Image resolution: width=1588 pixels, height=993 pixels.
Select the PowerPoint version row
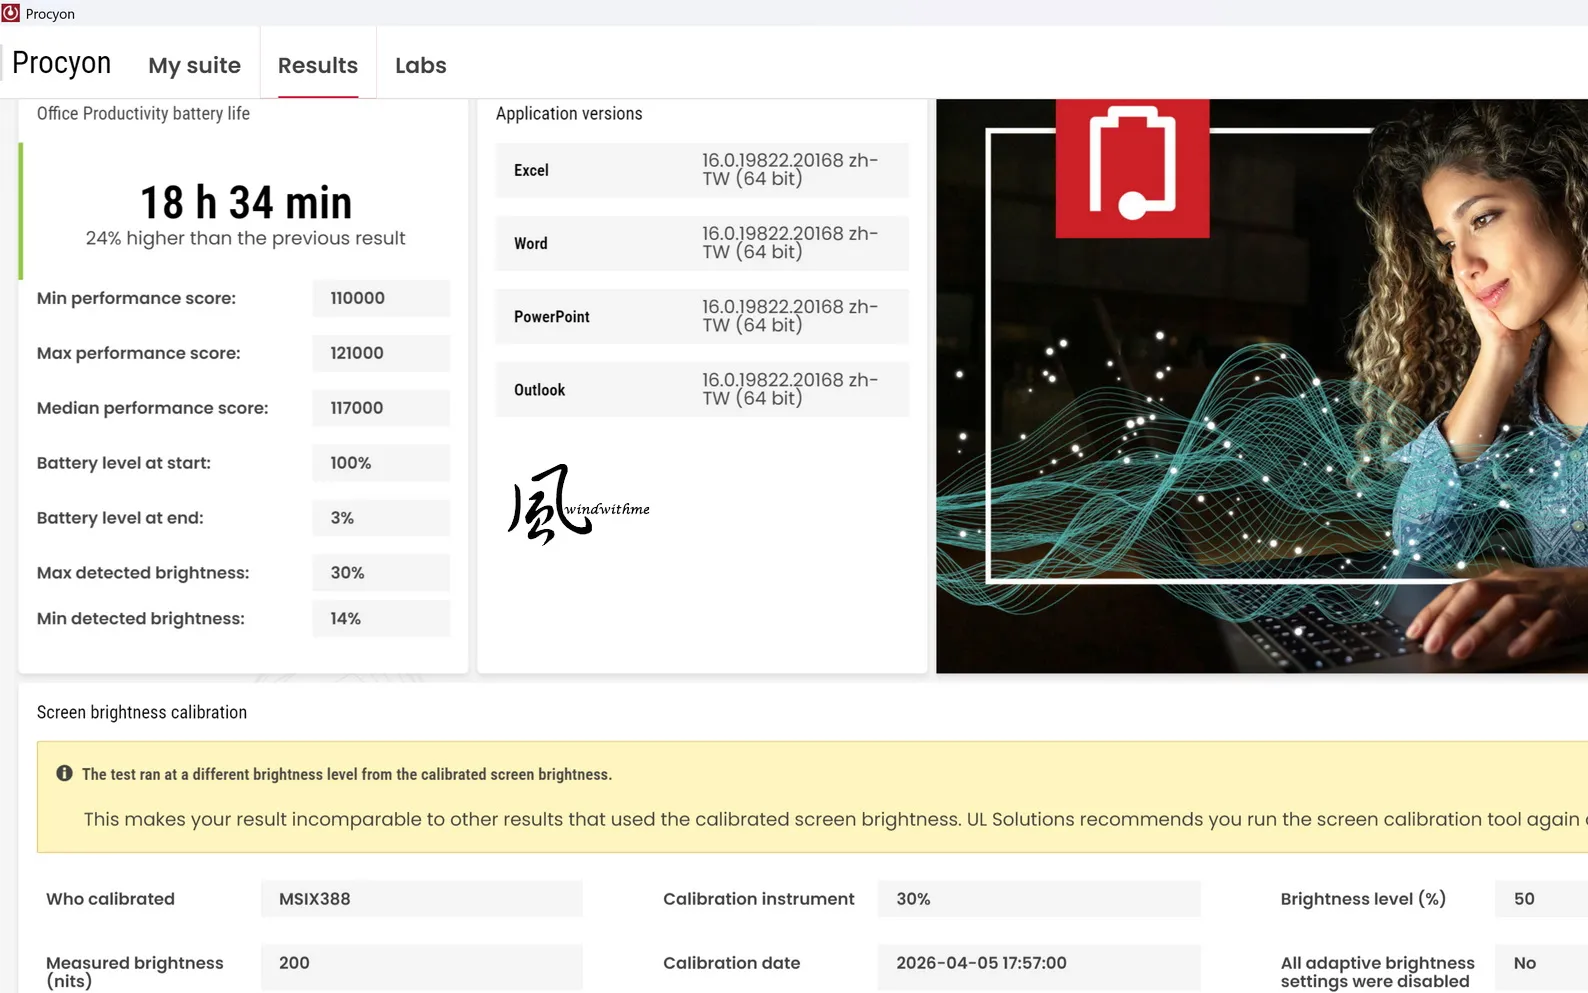pyautogui.click(x=702, y=316)
